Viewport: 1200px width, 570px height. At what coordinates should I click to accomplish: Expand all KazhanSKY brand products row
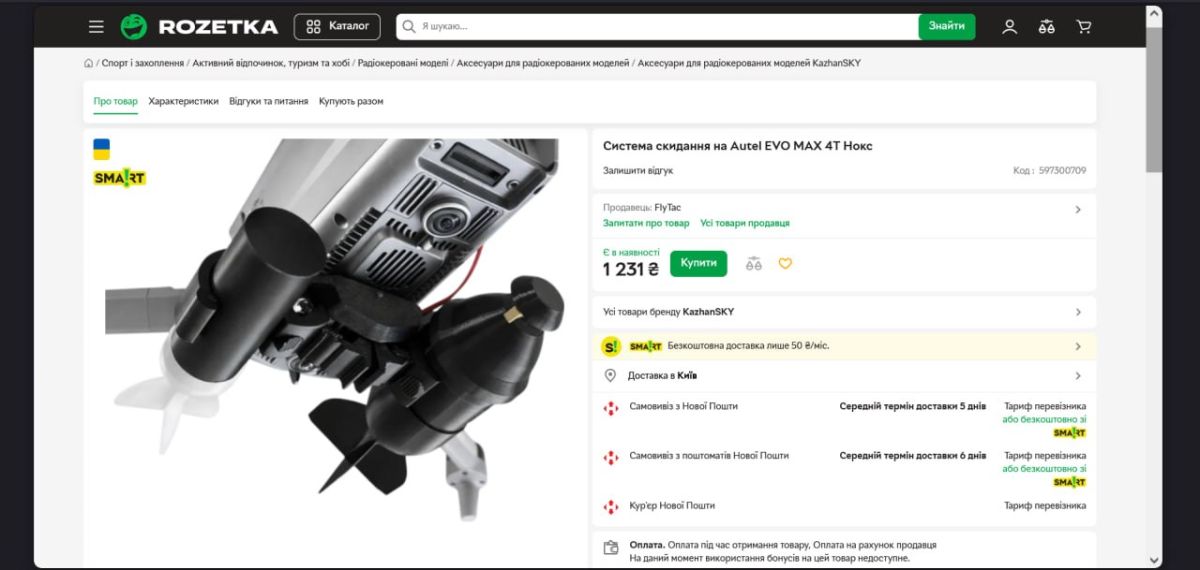point(844,312)
